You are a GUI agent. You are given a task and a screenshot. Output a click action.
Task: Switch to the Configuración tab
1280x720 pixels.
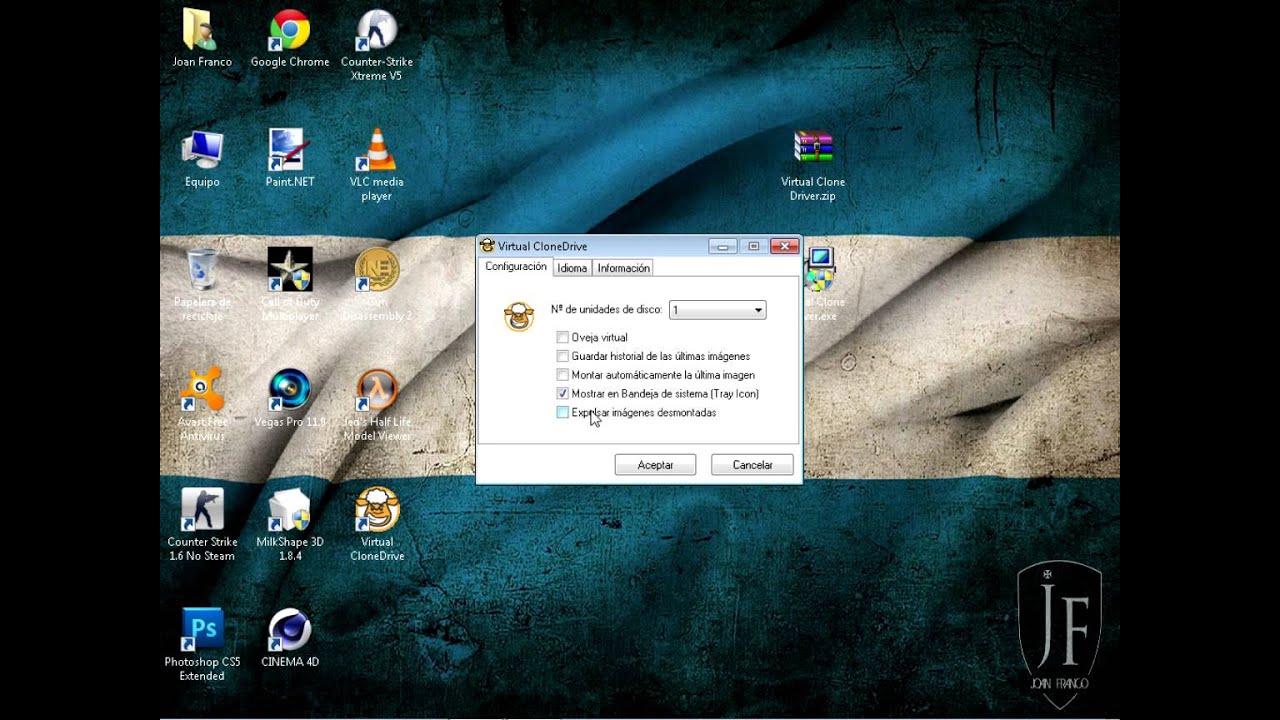tap(516, 267)
